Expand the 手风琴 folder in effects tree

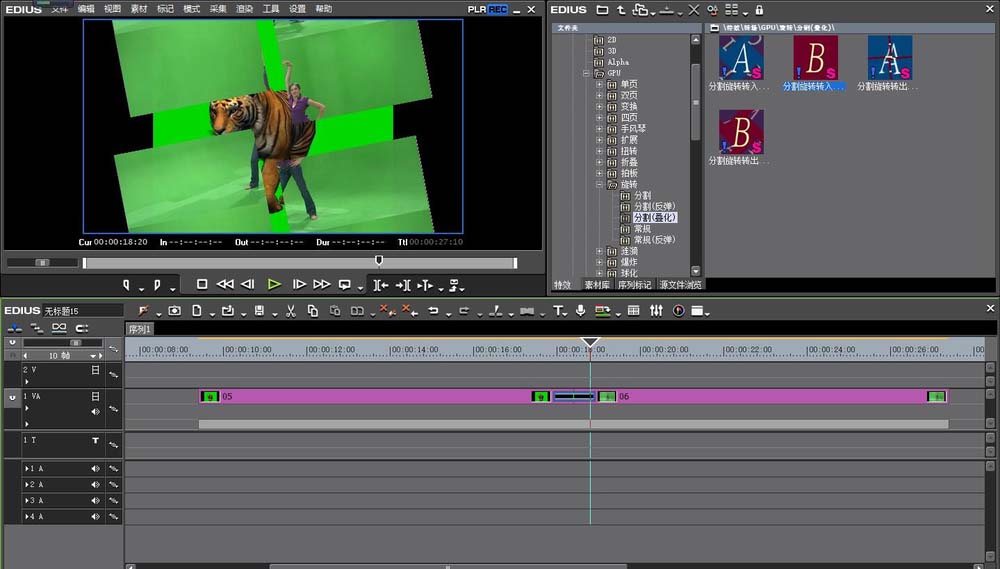(600, 129)
